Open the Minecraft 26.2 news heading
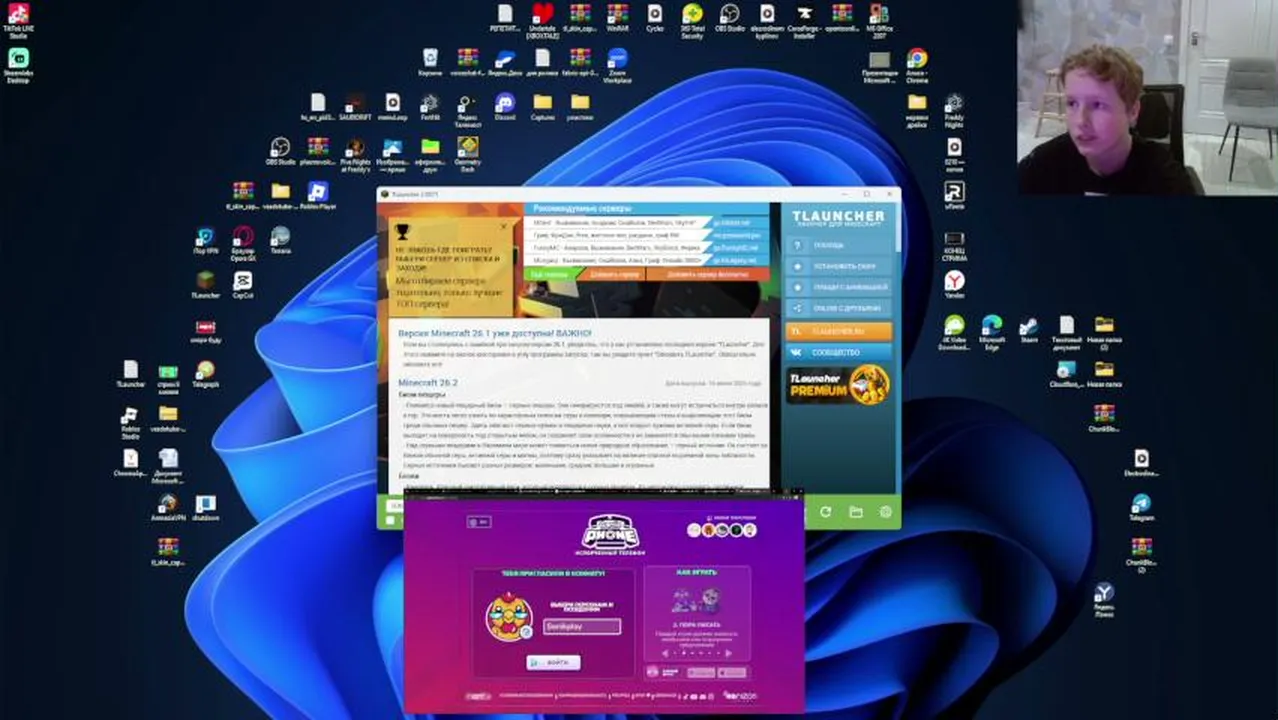 [427, 383]
